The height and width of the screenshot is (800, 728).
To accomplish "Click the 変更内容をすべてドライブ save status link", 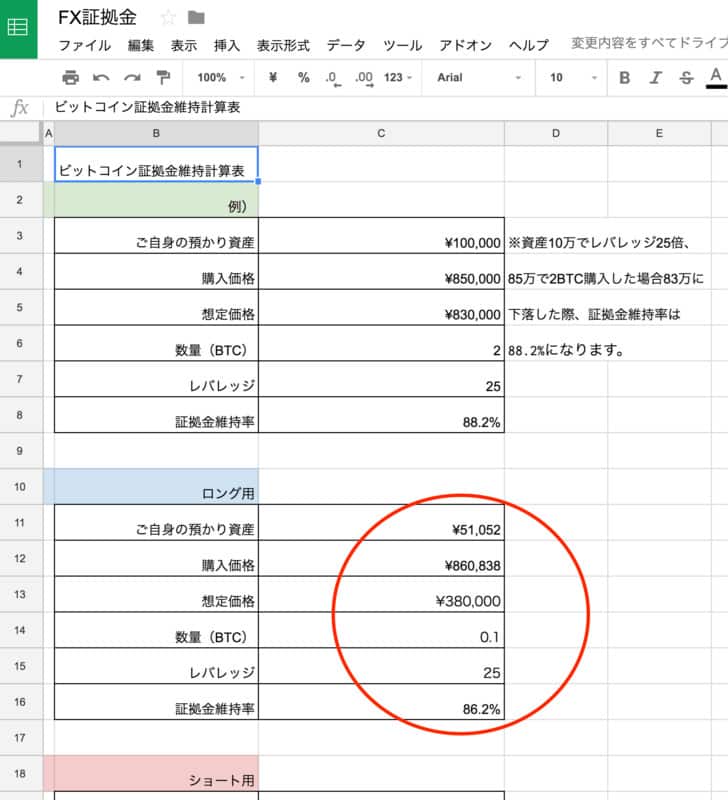I will 649,43.
